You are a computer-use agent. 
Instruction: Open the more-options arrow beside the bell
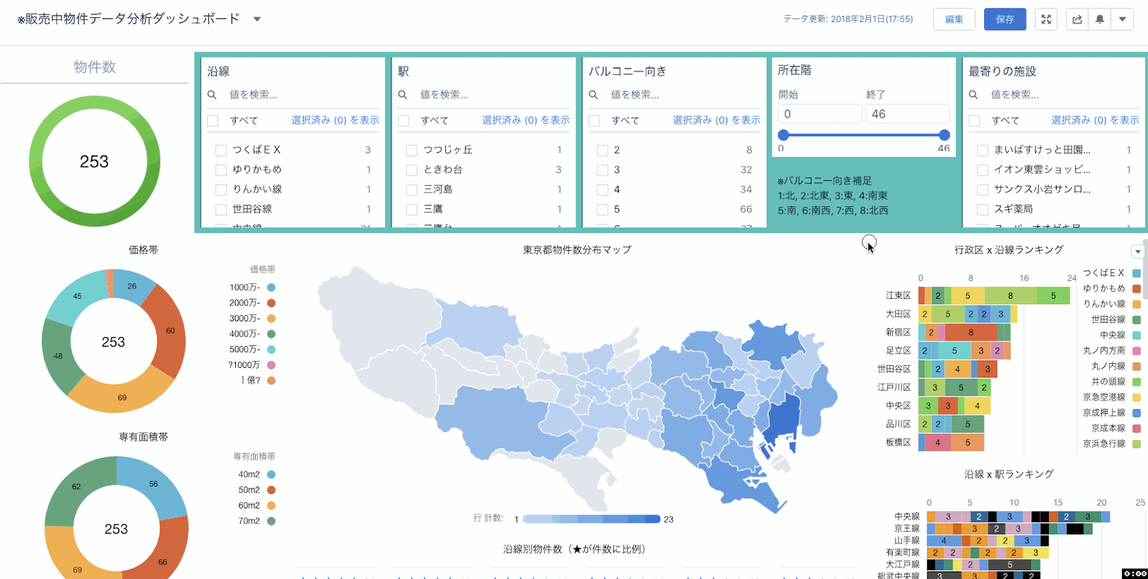[x=1122, y=20]
